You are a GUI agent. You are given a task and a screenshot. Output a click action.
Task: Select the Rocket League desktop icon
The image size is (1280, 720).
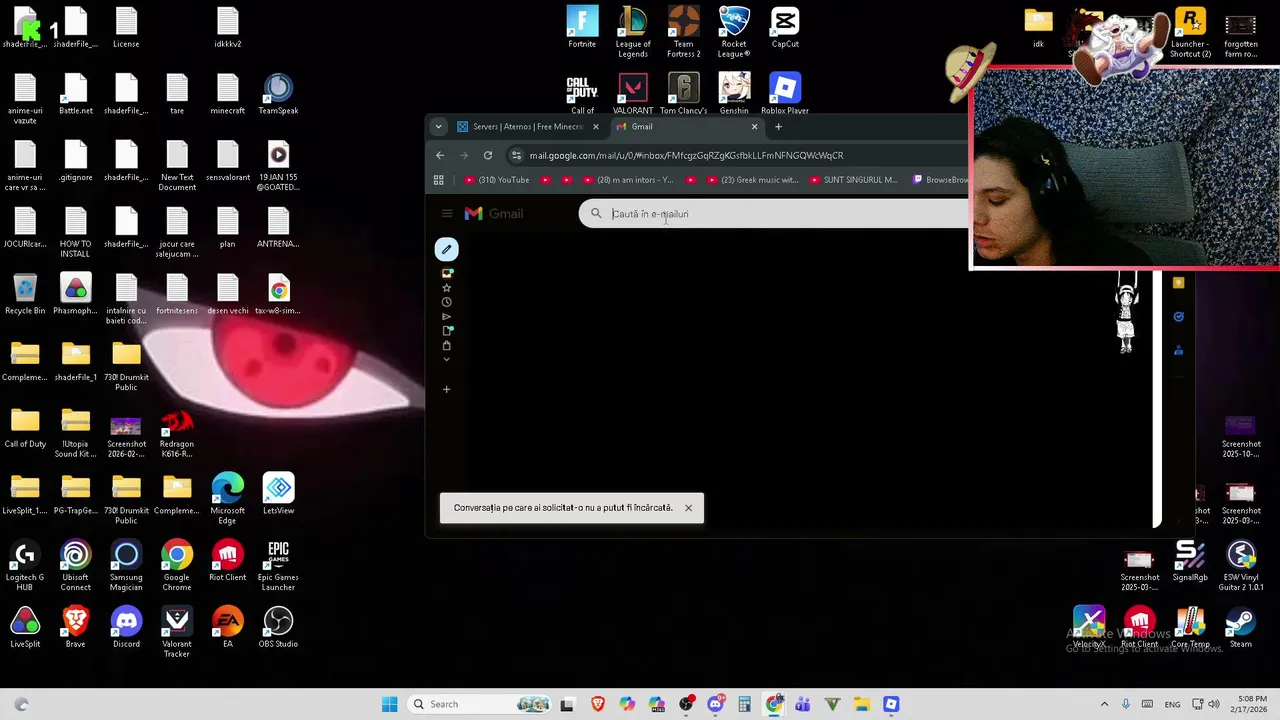pyautogui.click(x=734, y=32)
